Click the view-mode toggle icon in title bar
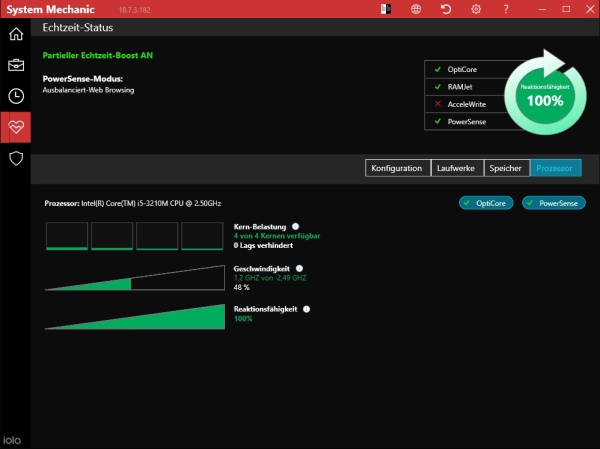 tap(386, 9)
